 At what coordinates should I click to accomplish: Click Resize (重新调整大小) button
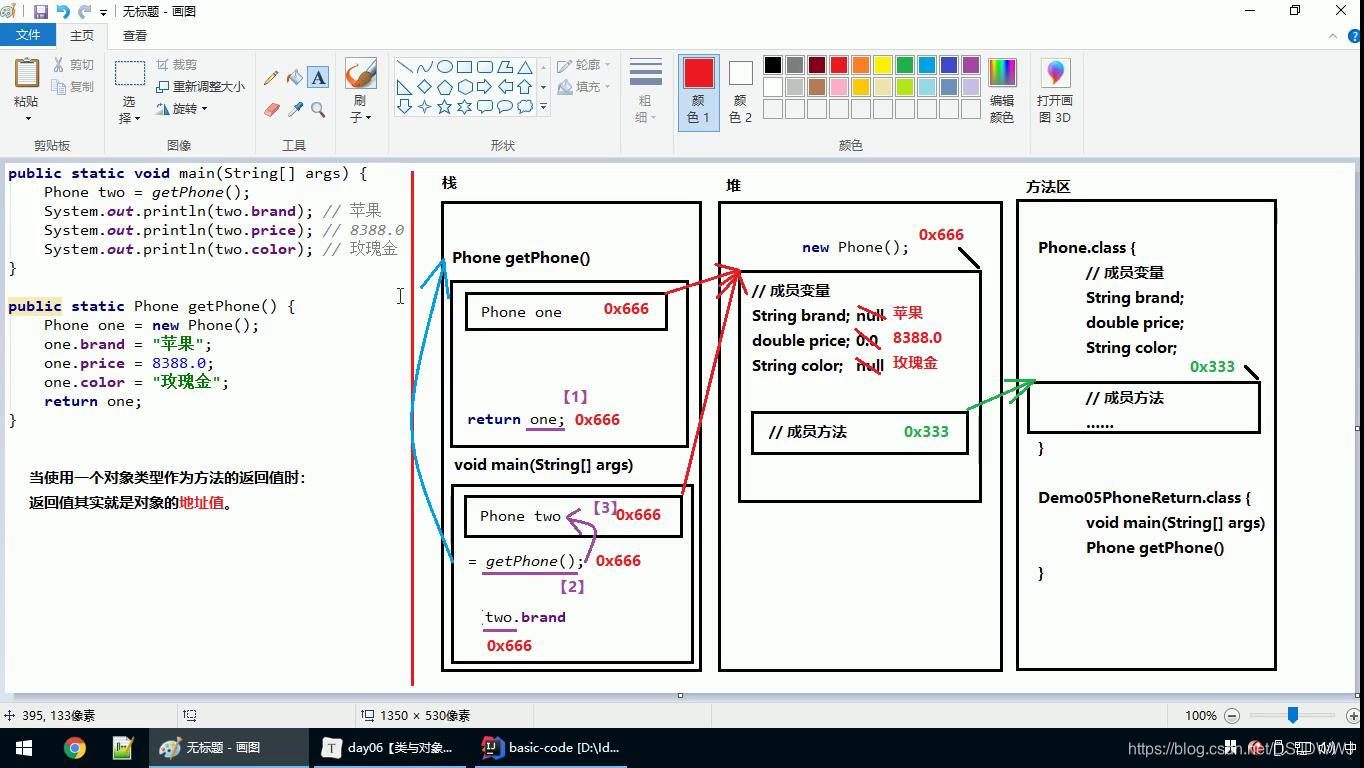coord(200,87)
